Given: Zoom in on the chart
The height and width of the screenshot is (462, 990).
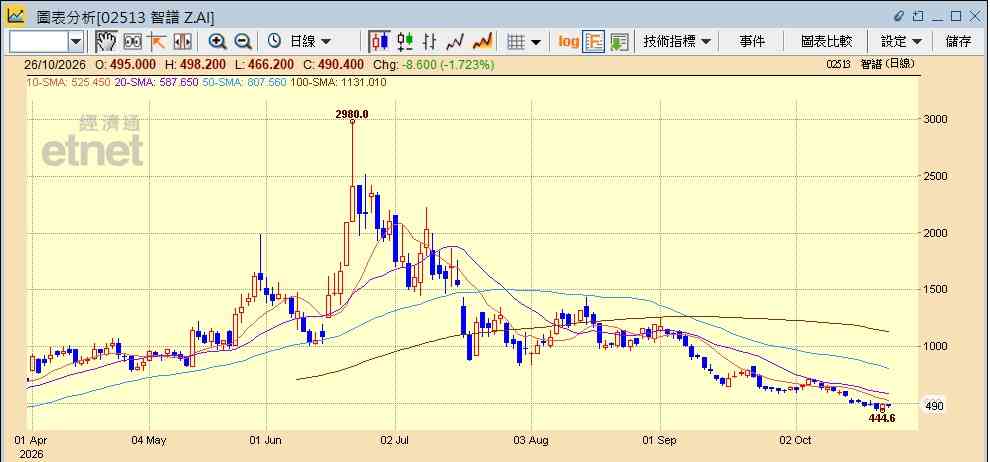Looking at the screenshot, I should pos(218,42).
